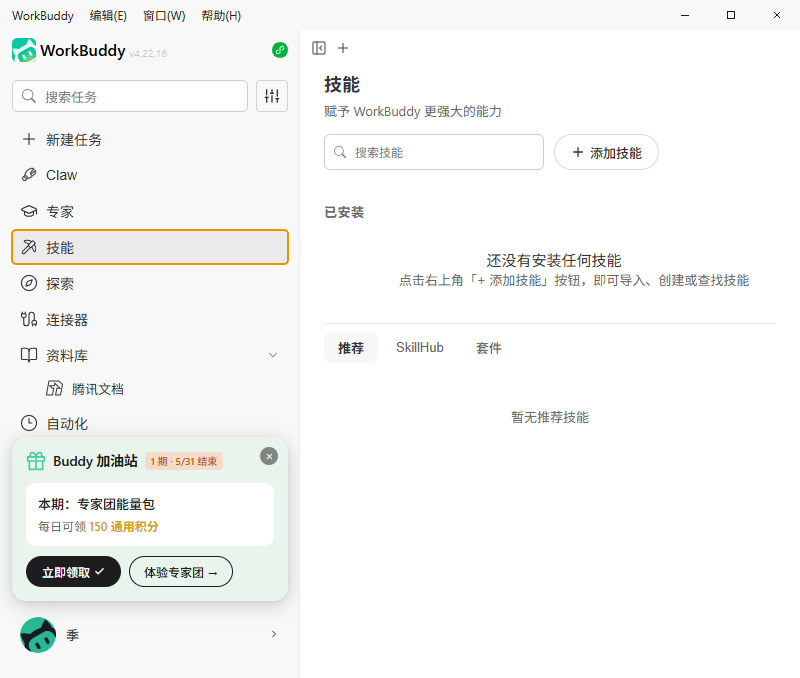Click the user avatar icon
The image size is (800, 678).
(x=38, y=635)
